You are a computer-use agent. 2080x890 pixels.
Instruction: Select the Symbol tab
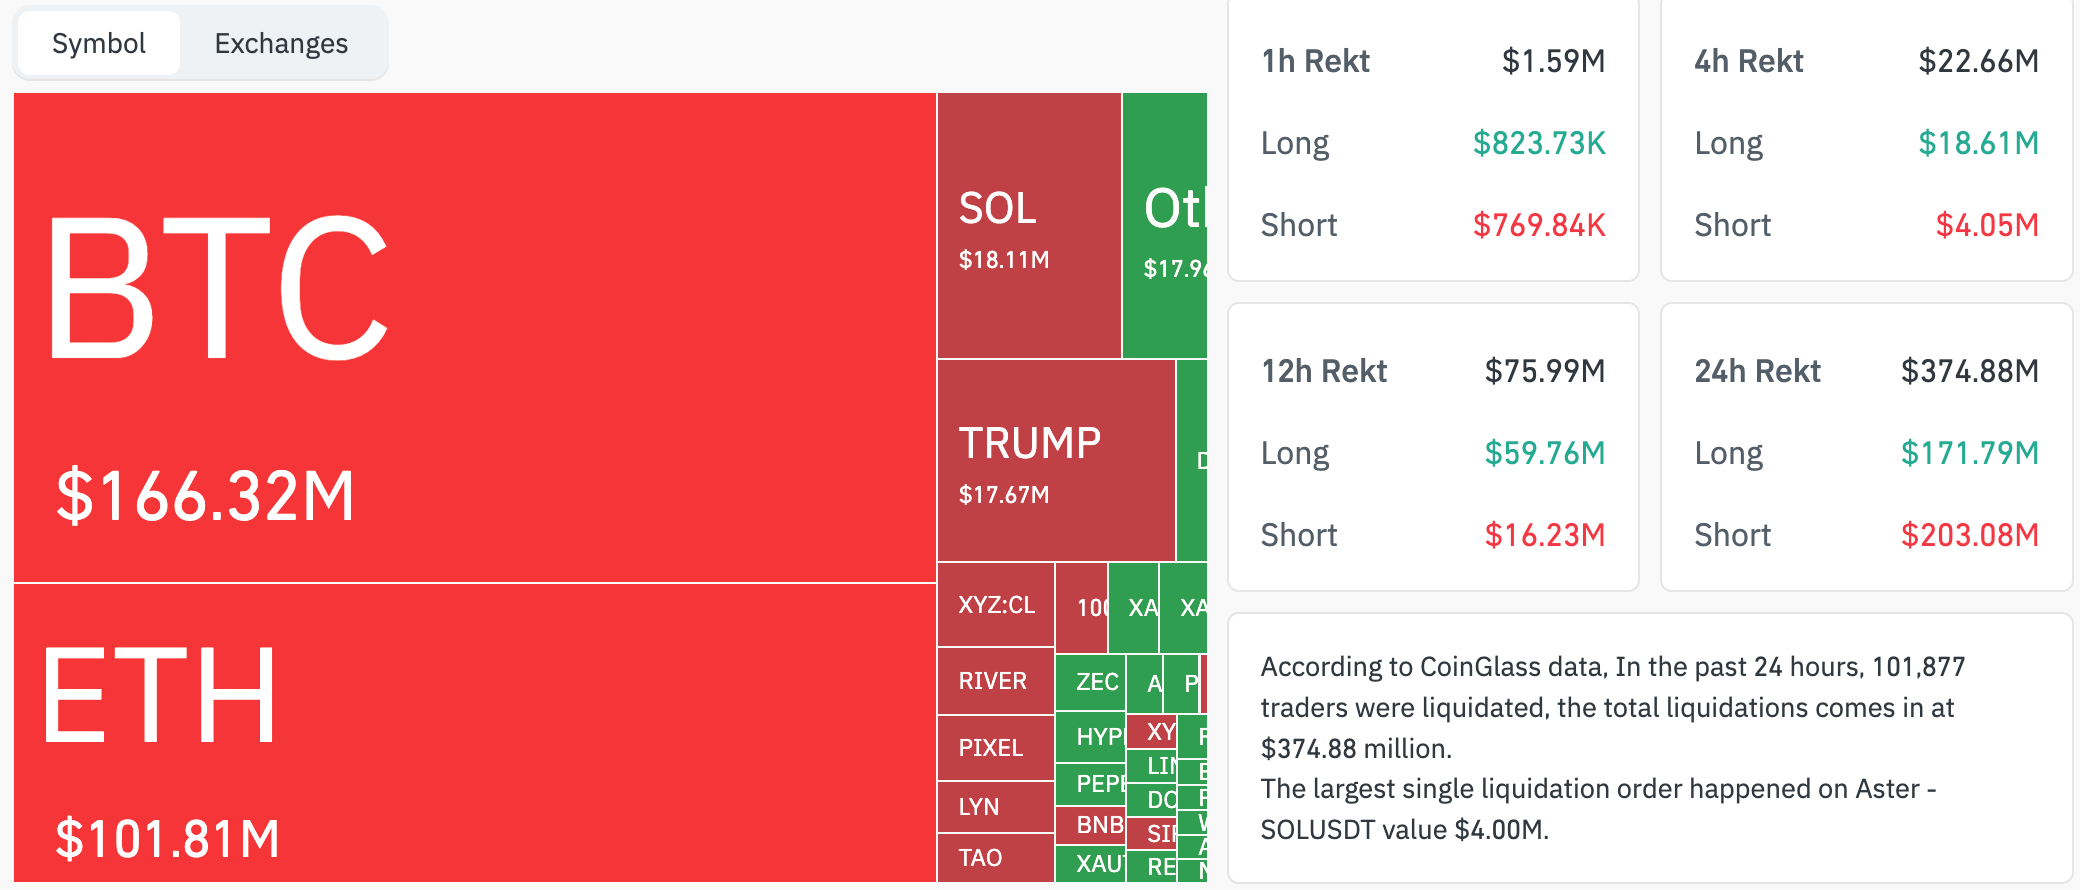click(x=99, y=44)
